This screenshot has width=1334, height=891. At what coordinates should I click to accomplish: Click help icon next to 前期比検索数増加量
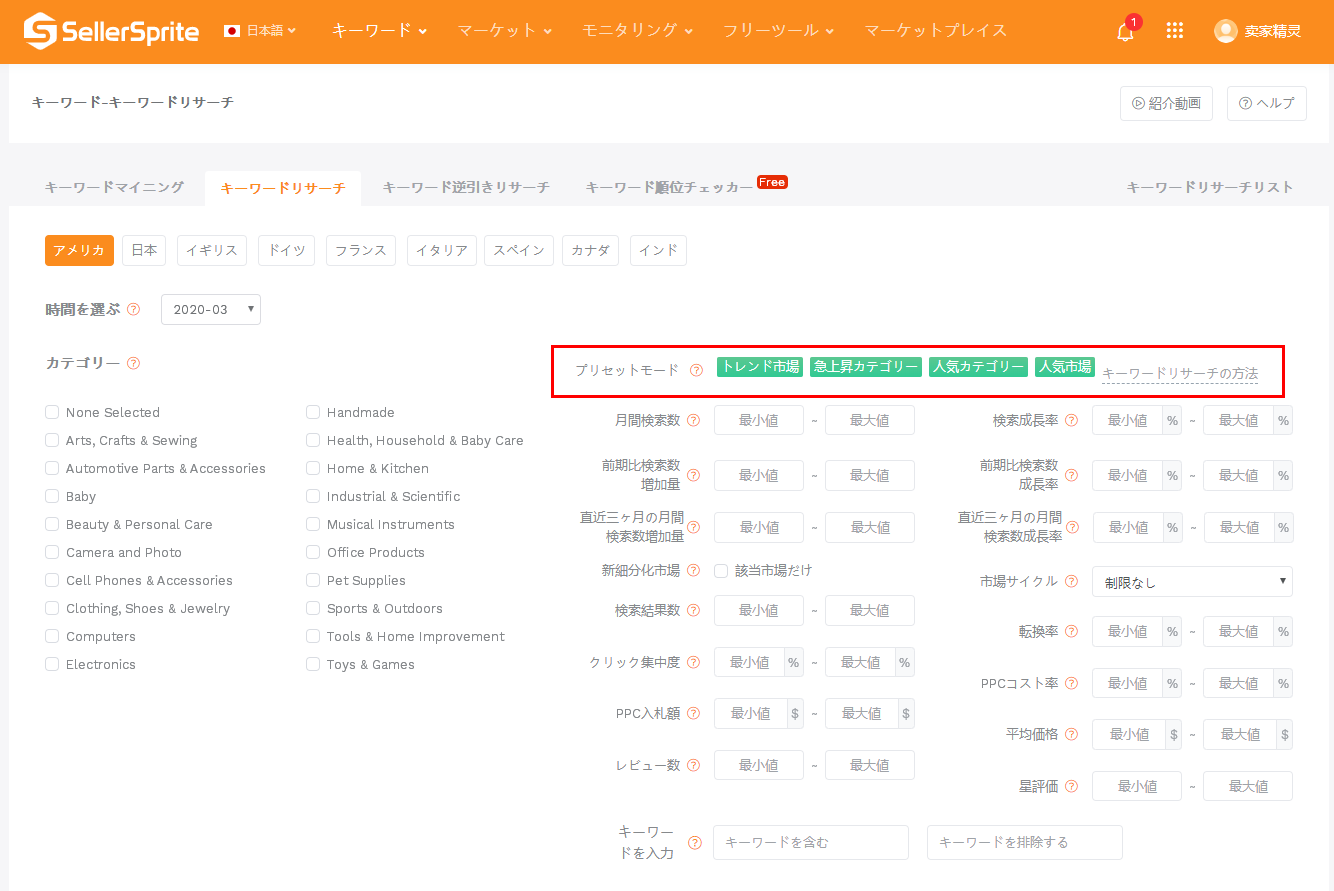click(x=693, y=476)
